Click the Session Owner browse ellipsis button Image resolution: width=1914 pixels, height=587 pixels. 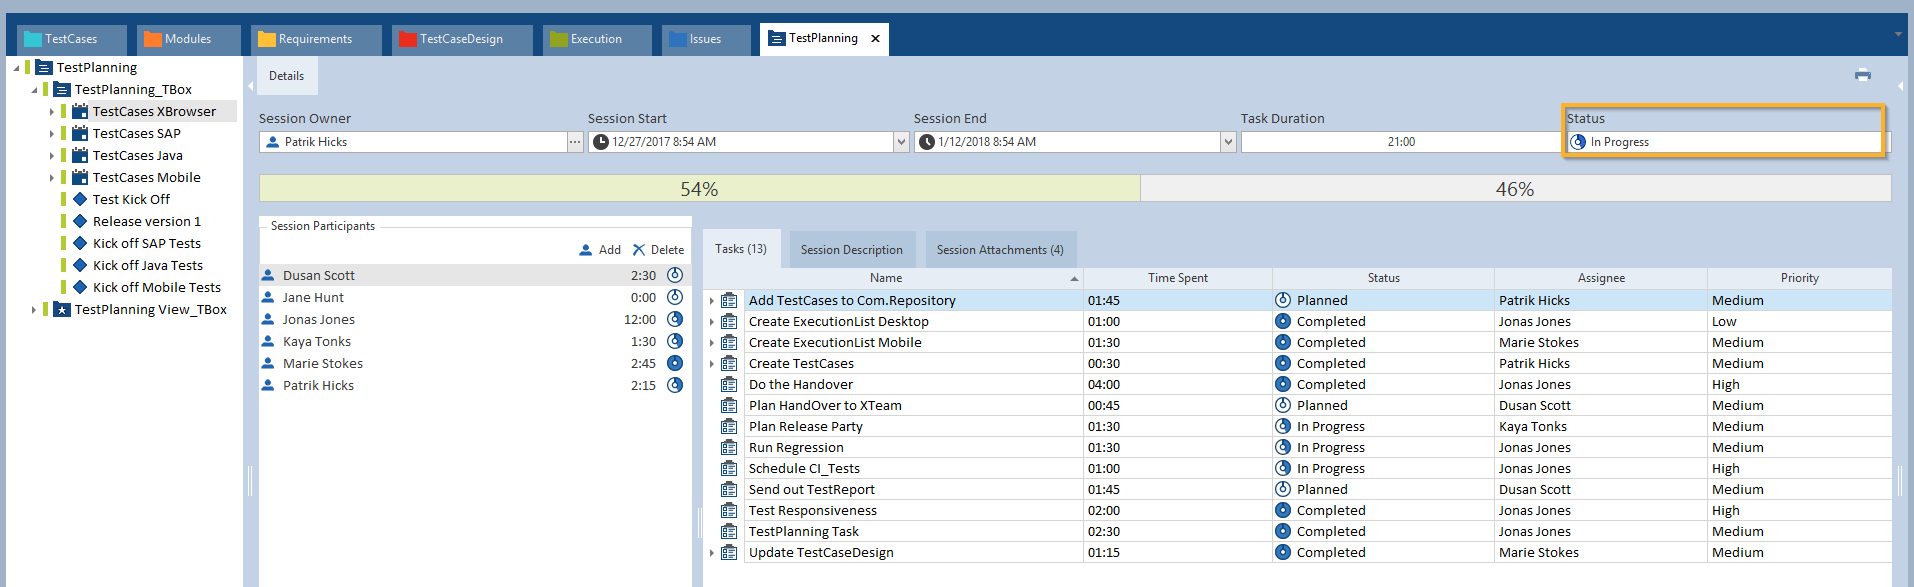pos(575,142)
